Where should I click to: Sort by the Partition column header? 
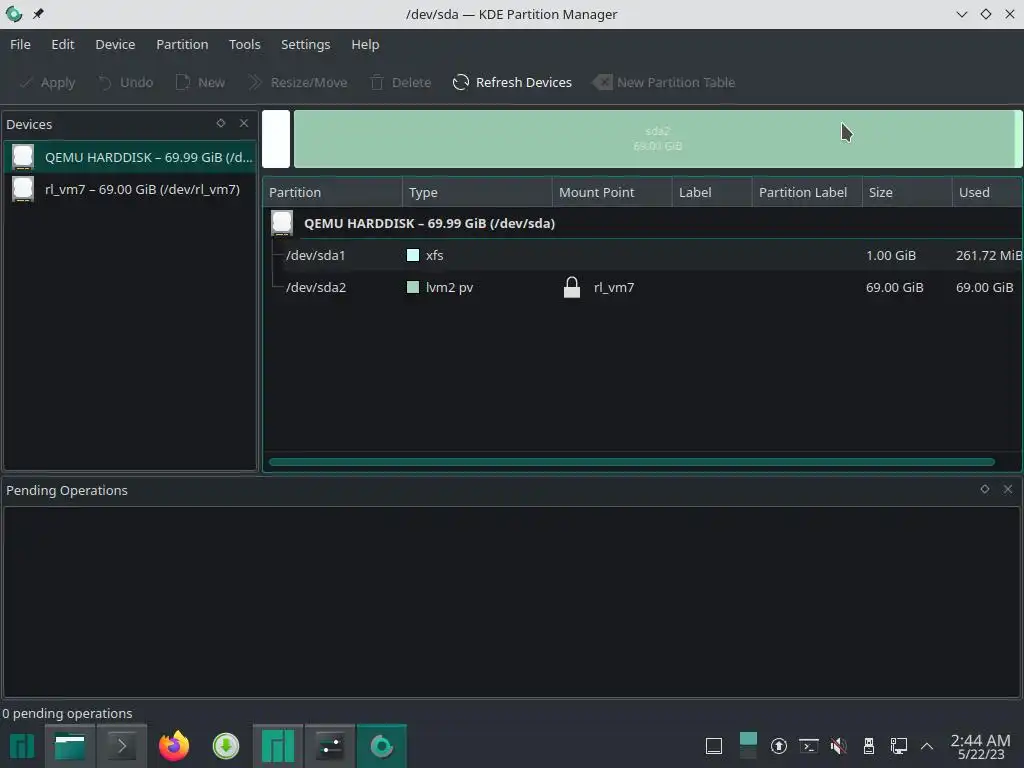[333, 192]
